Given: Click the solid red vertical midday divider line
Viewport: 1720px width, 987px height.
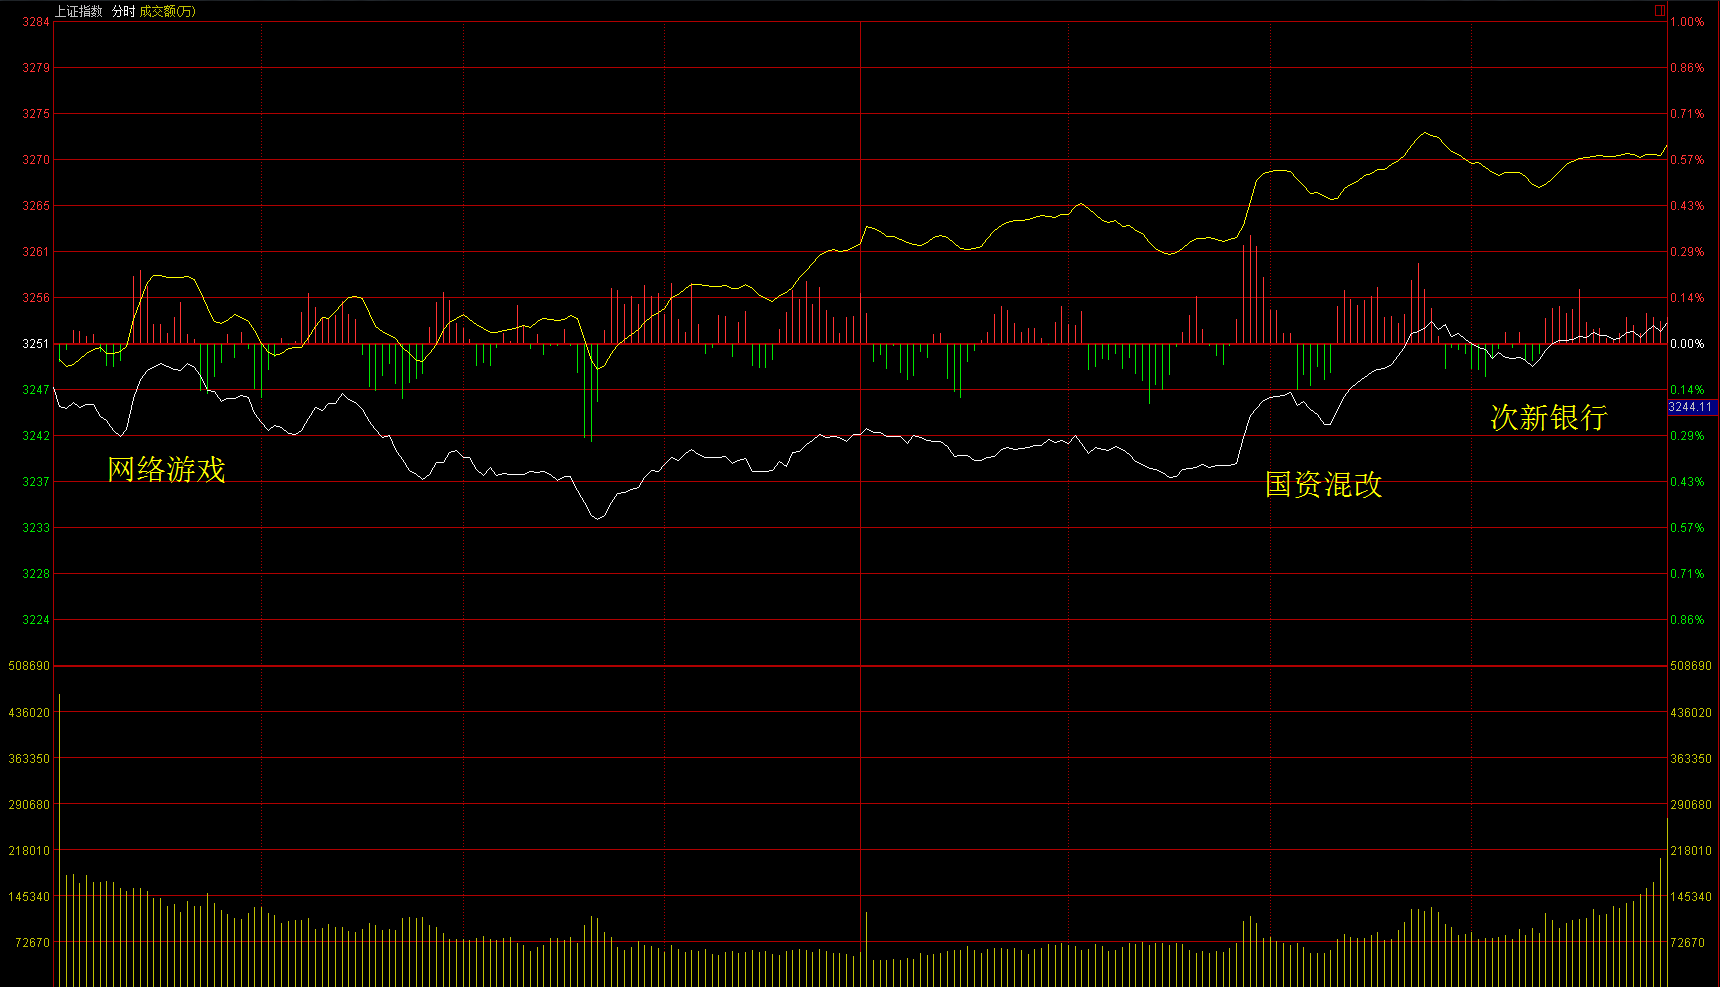Looking at the screenshot, I should (x=860, y=500).
